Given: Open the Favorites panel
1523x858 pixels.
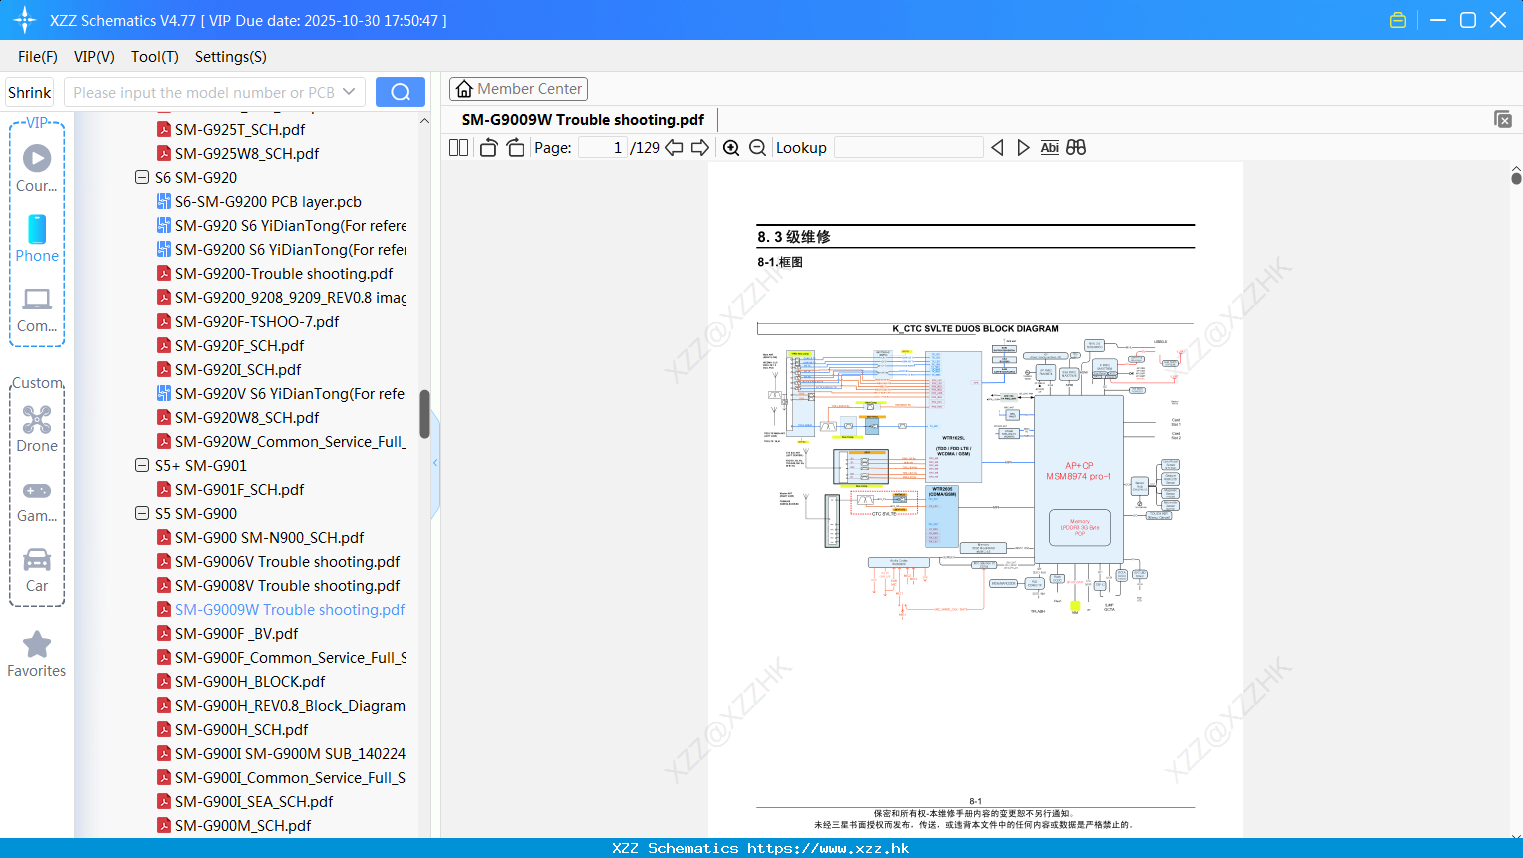Looking at the screenshot, I should coord(37,655).
